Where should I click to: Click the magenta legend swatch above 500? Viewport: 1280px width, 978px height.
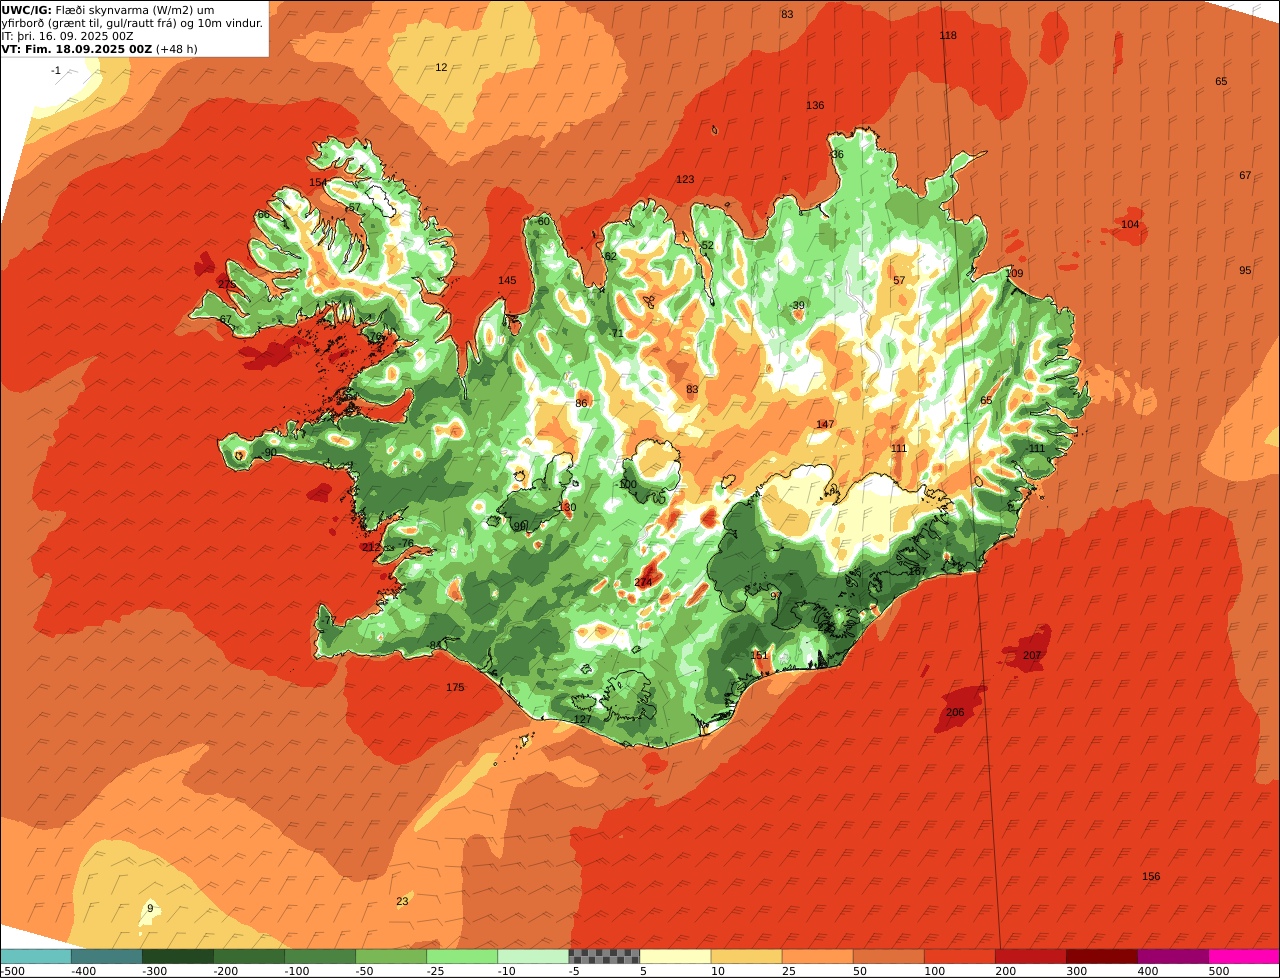point(1244,956)
